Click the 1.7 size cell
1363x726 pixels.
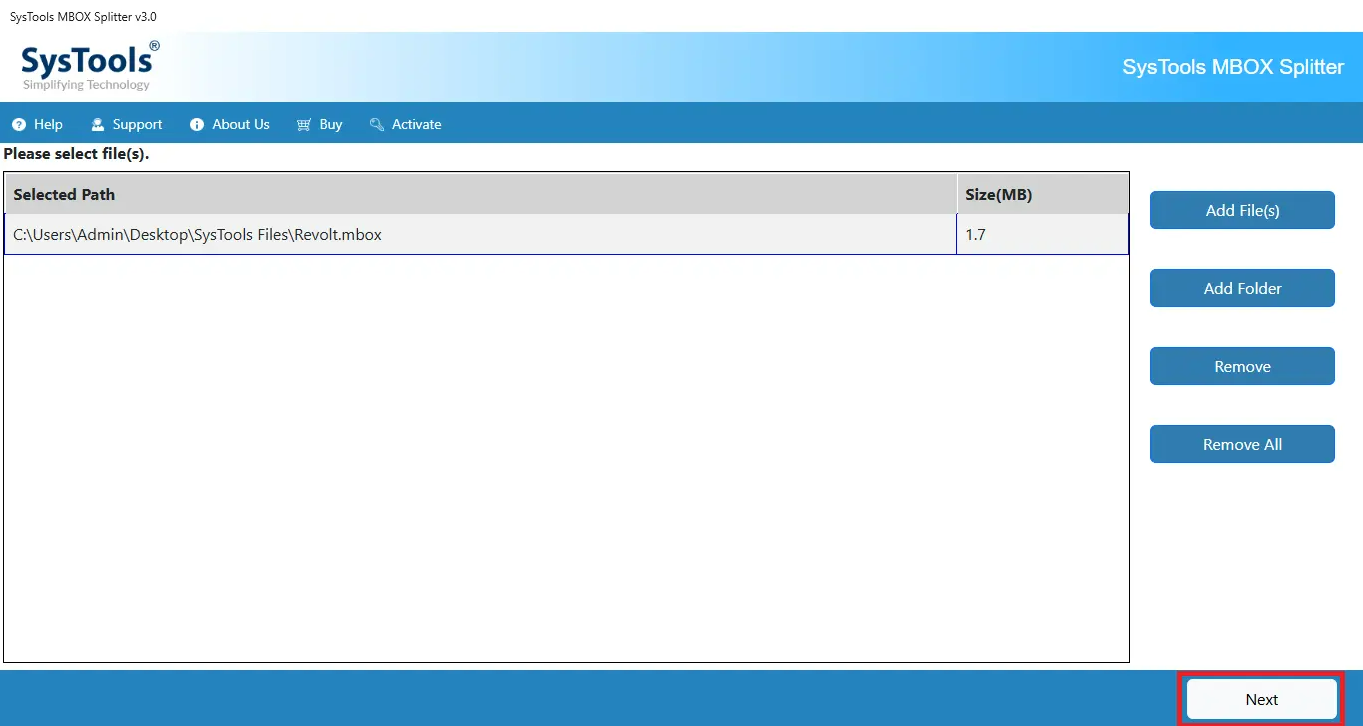[1043, 235]
